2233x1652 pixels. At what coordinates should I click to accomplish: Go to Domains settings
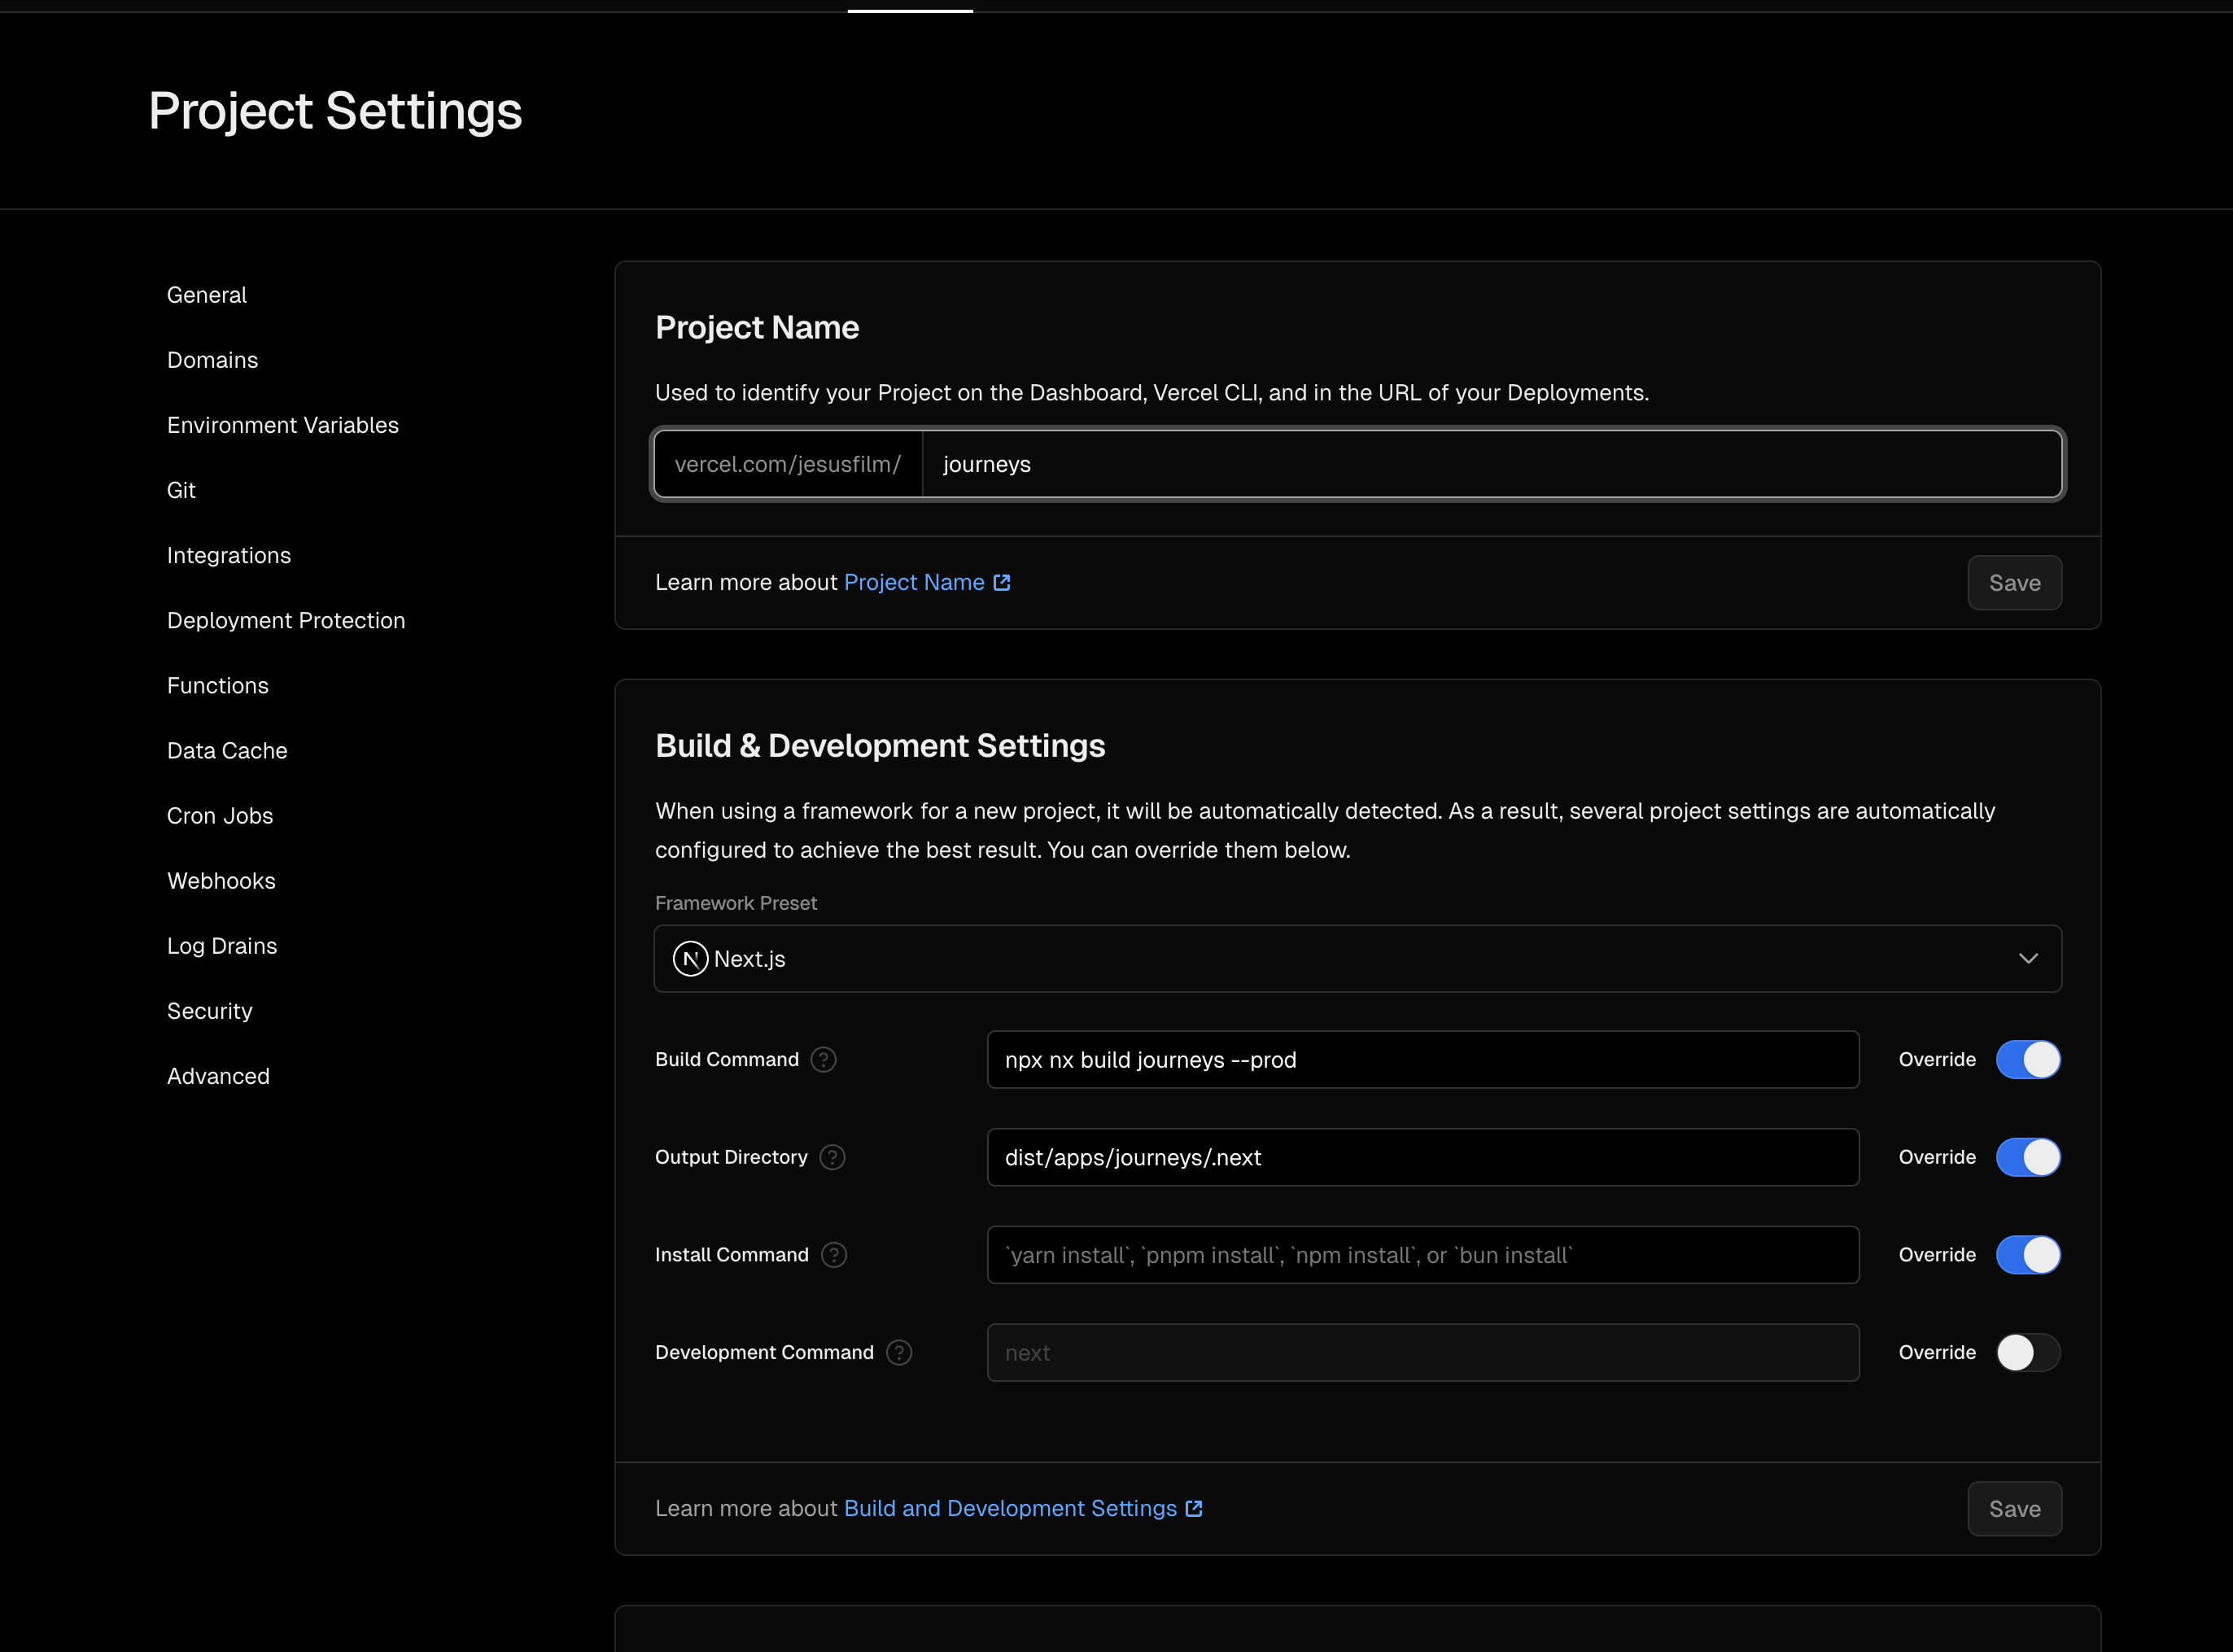[x=212, y=360]
